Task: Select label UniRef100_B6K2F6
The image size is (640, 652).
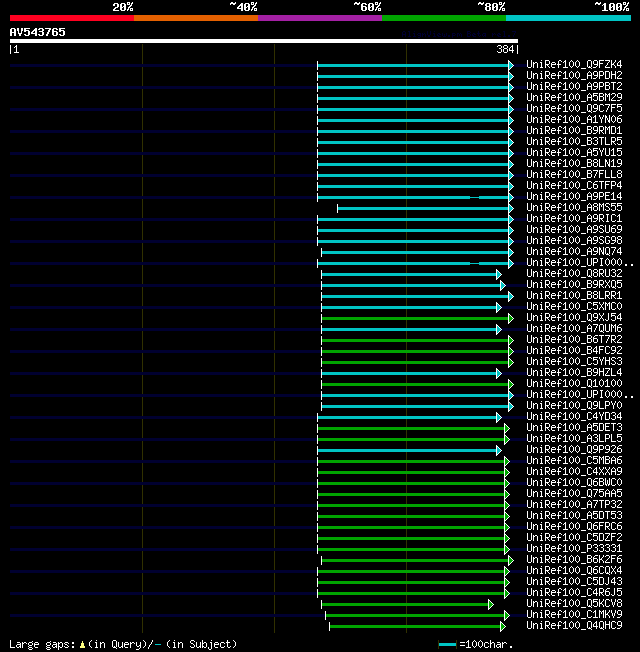Action: (x=574, y=559)
